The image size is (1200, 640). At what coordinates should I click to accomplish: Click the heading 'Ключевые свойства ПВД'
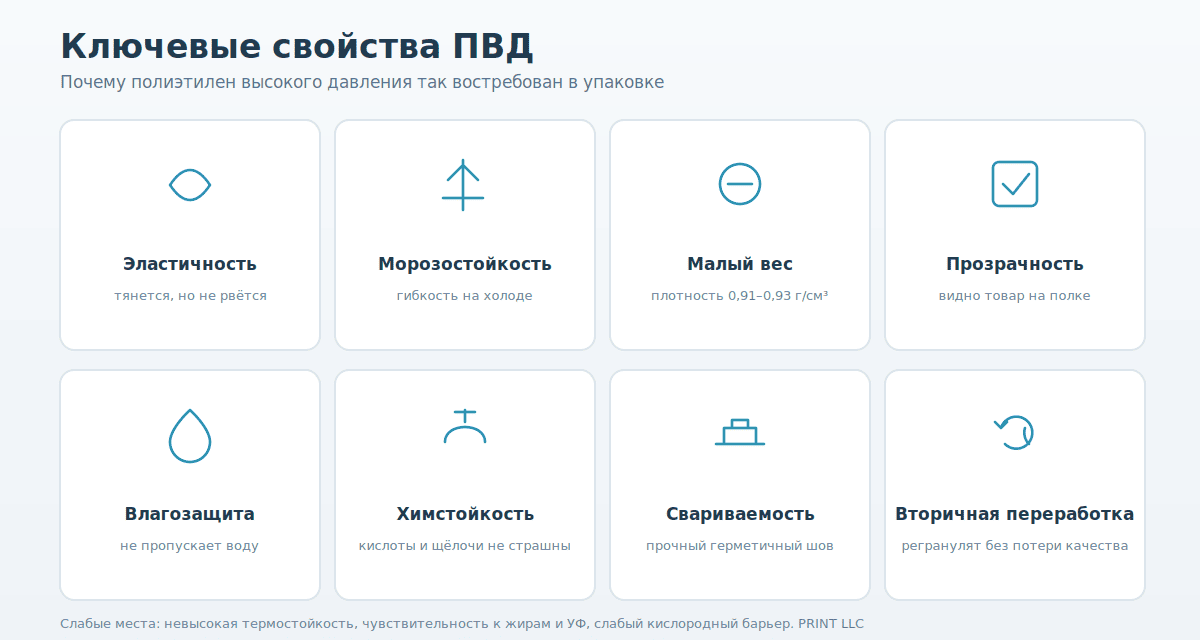click(297, 47)
